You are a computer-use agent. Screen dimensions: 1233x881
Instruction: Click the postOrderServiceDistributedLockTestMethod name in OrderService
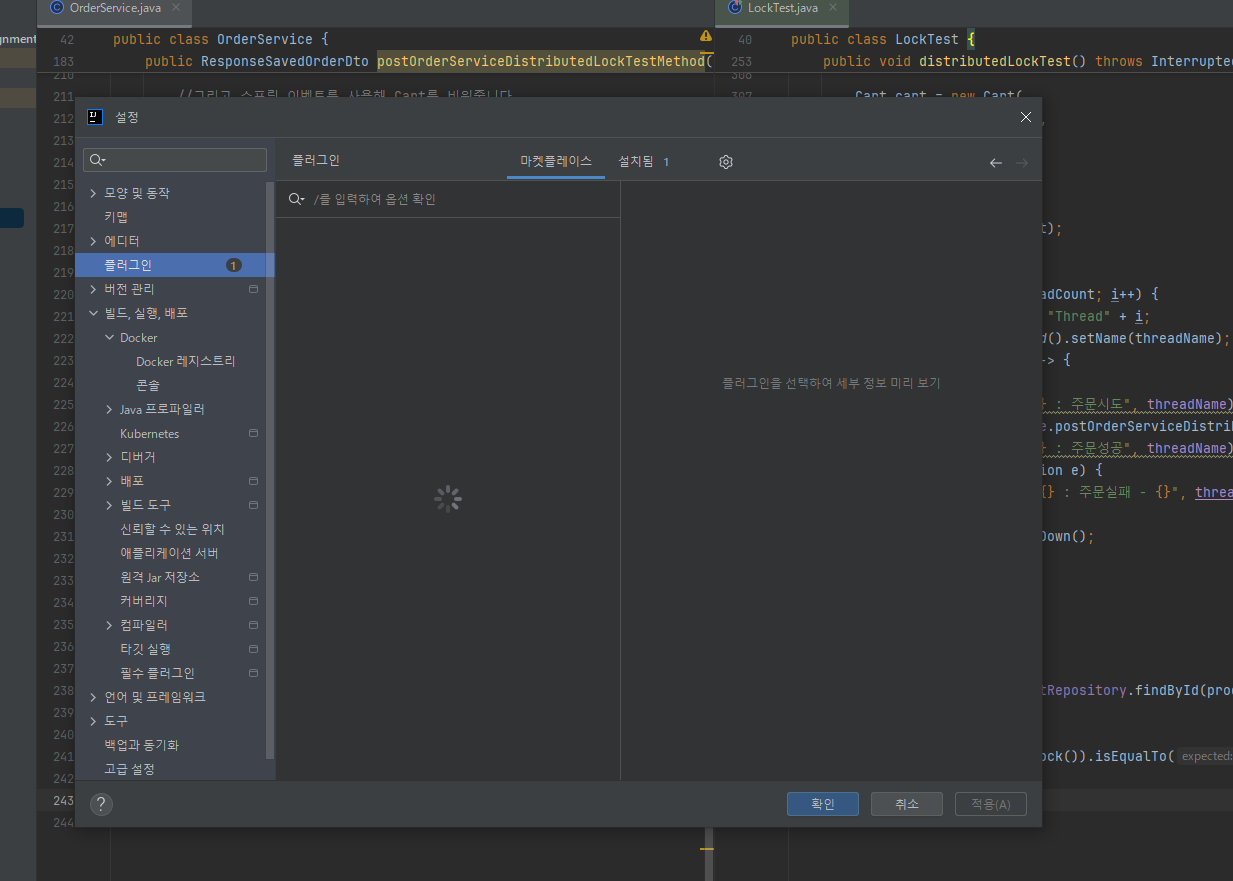[541, 61]
